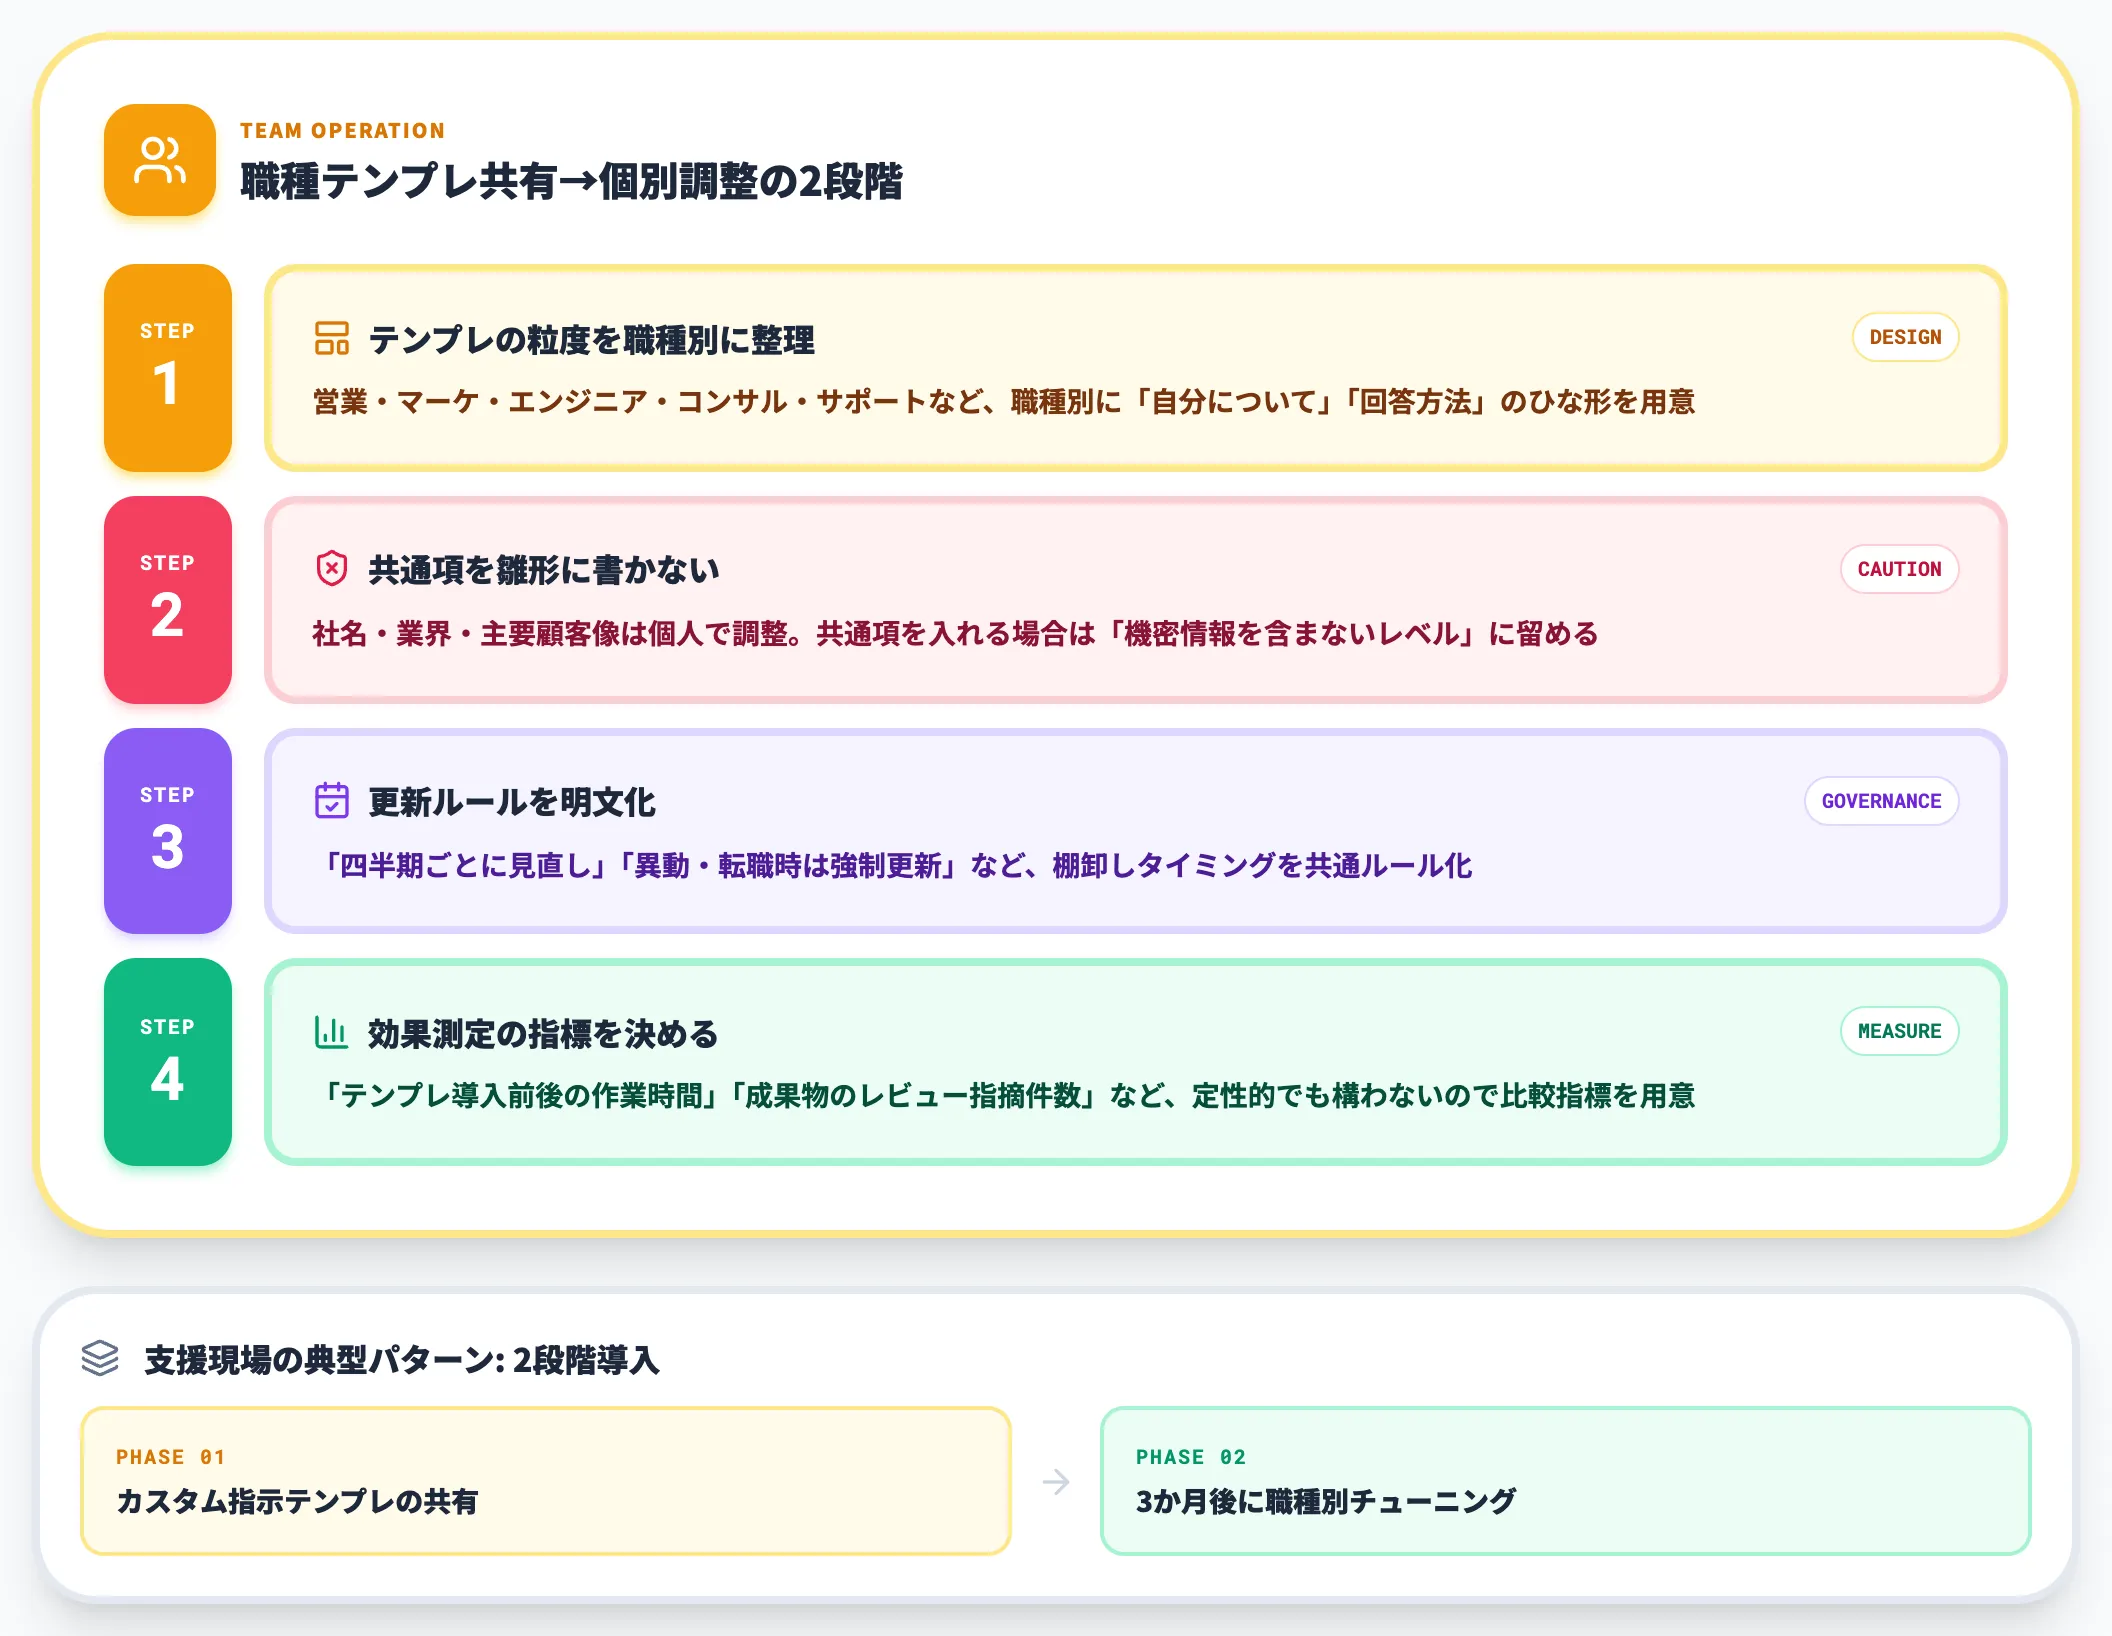Click the description starting 営業・マーケ・エンジニア
Viewport: 2112px width, 1636px height.
[1004, 402]
